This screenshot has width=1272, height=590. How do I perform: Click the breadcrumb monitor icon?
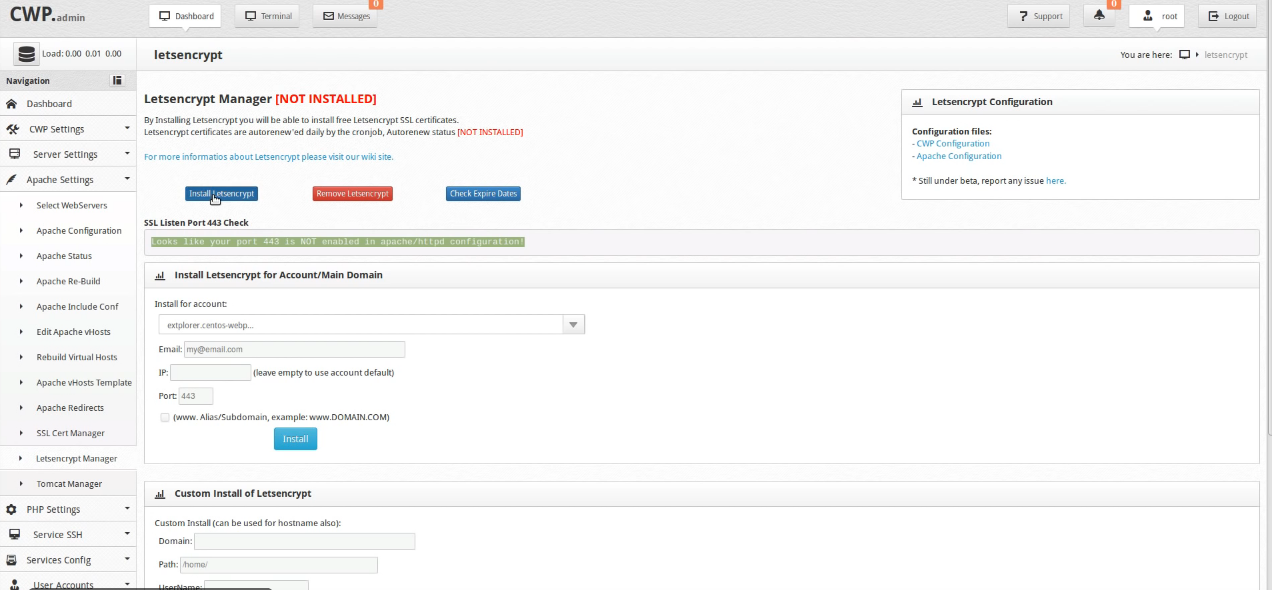pyautogui.click(x=1185, y=55)
